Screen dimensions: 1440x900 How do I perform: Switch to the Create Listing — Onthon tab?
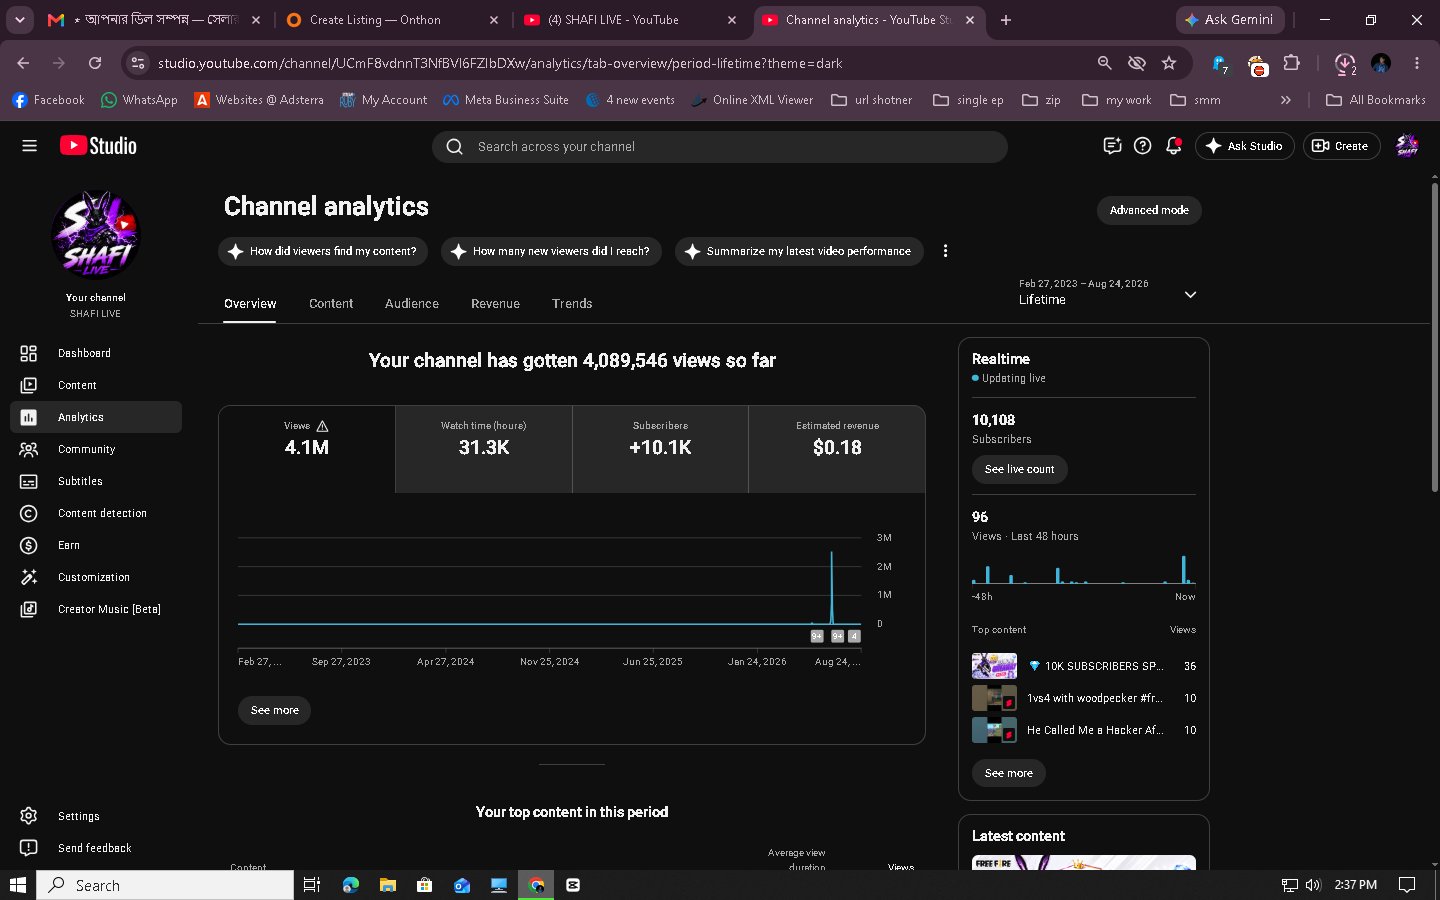pos(392,20)
